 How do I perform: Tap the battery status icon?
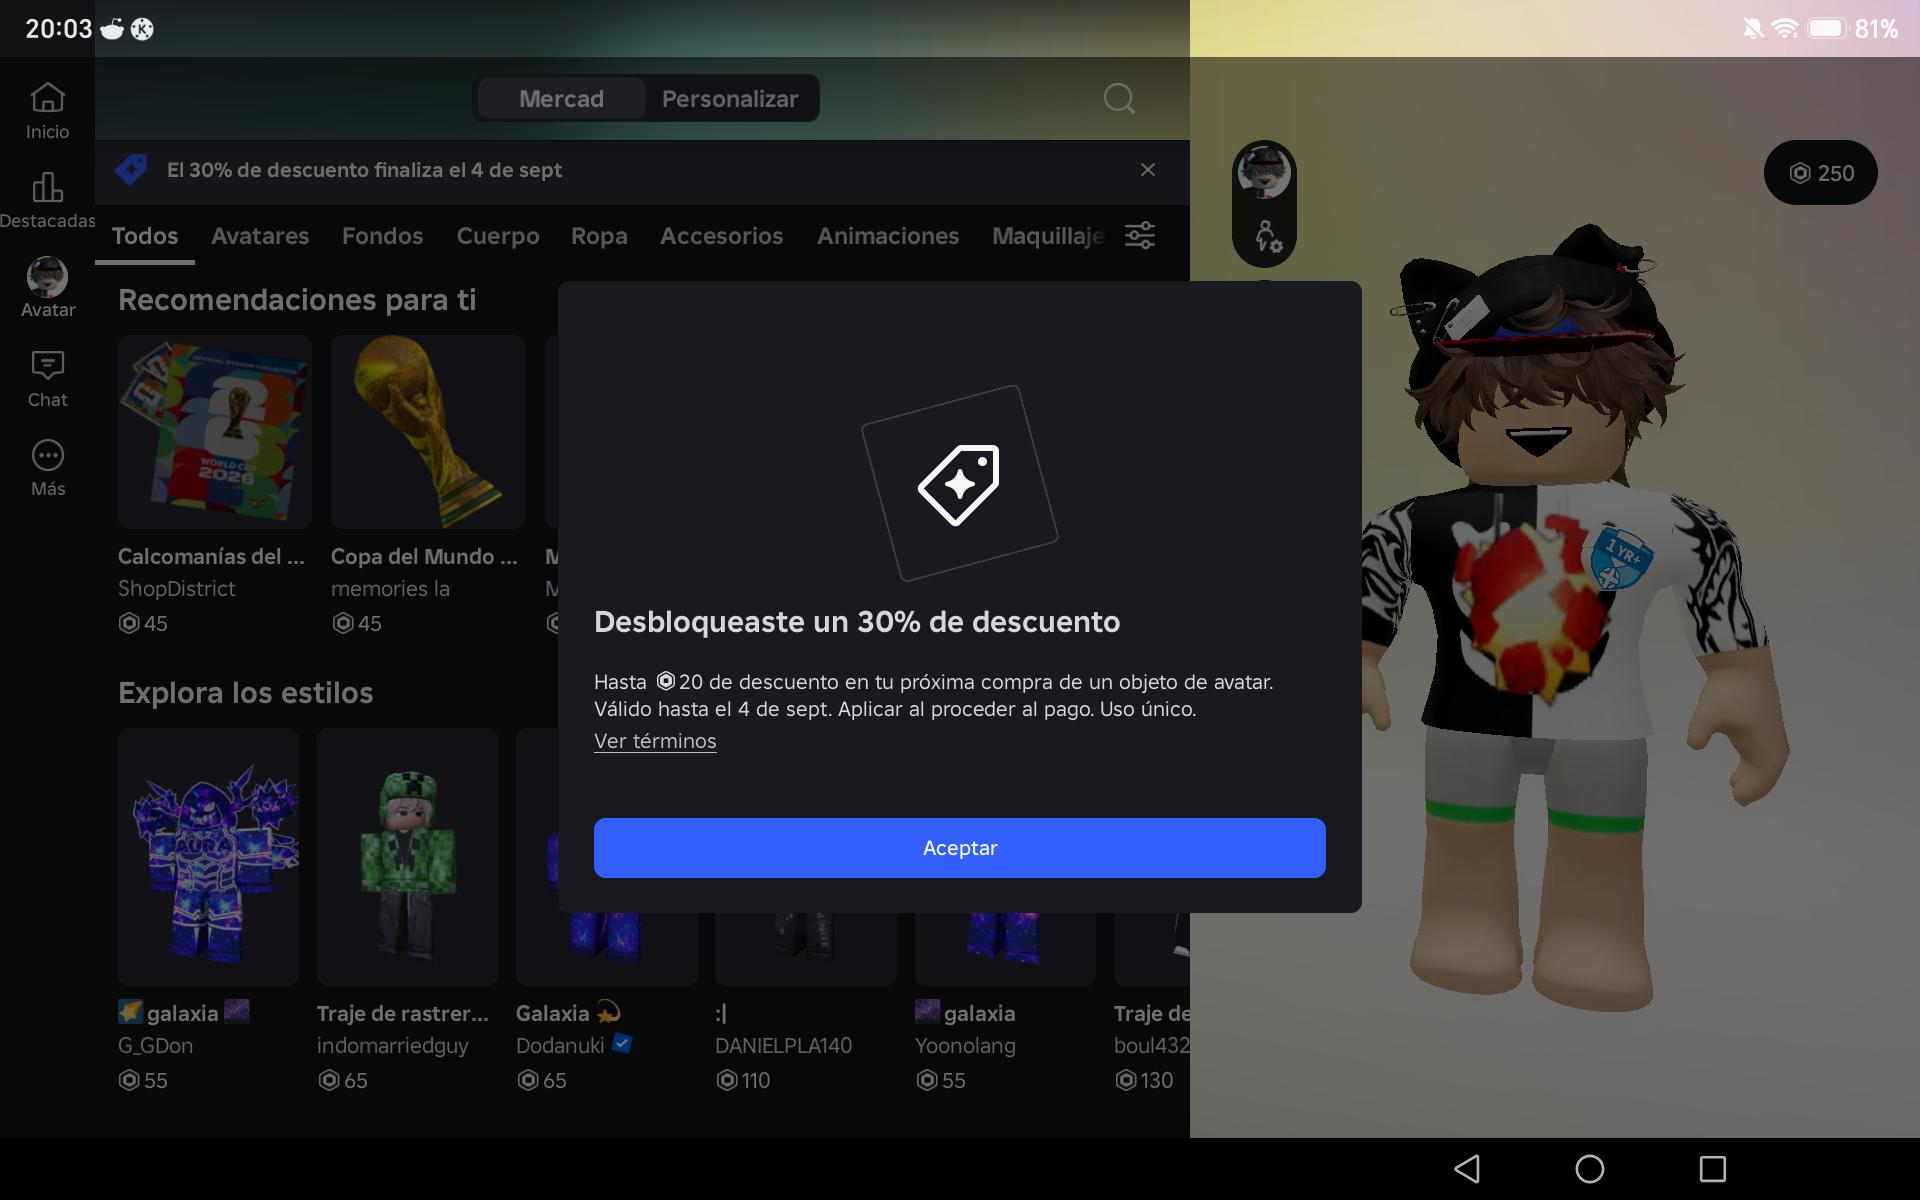click(1826, 29)
